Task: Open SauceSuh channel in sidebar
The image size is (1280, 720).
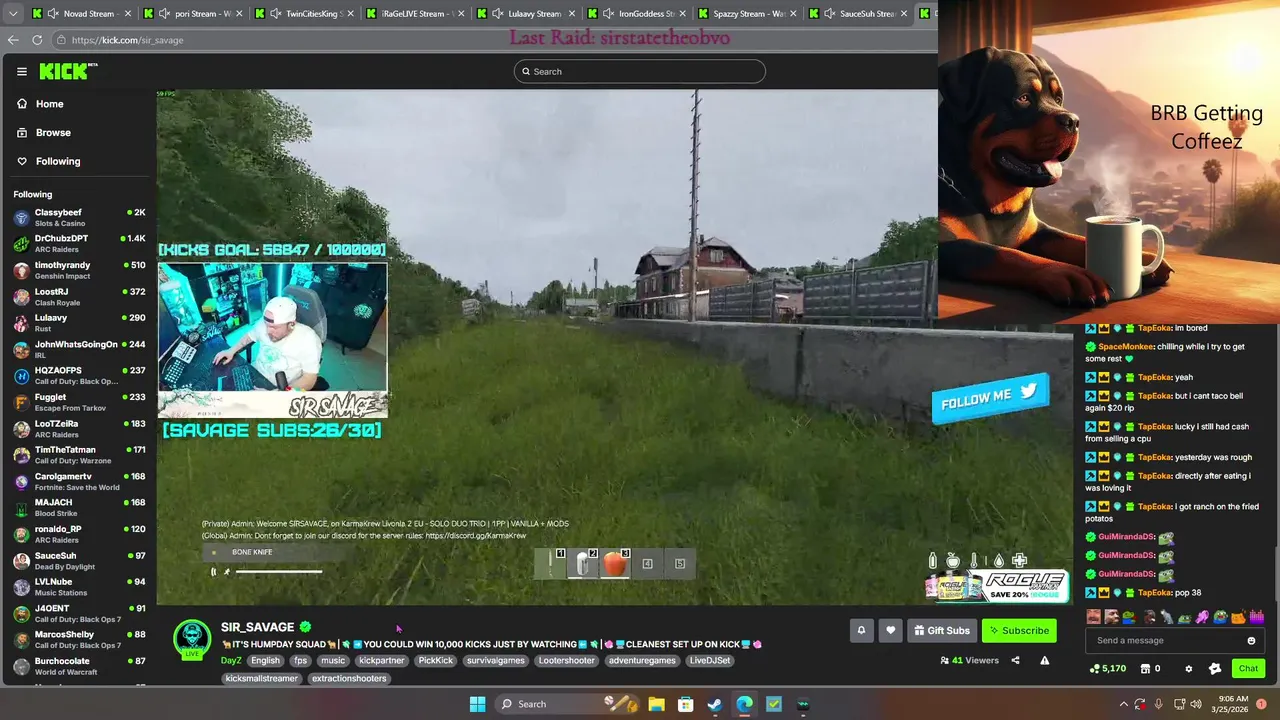Action: (x=79, y=560)
